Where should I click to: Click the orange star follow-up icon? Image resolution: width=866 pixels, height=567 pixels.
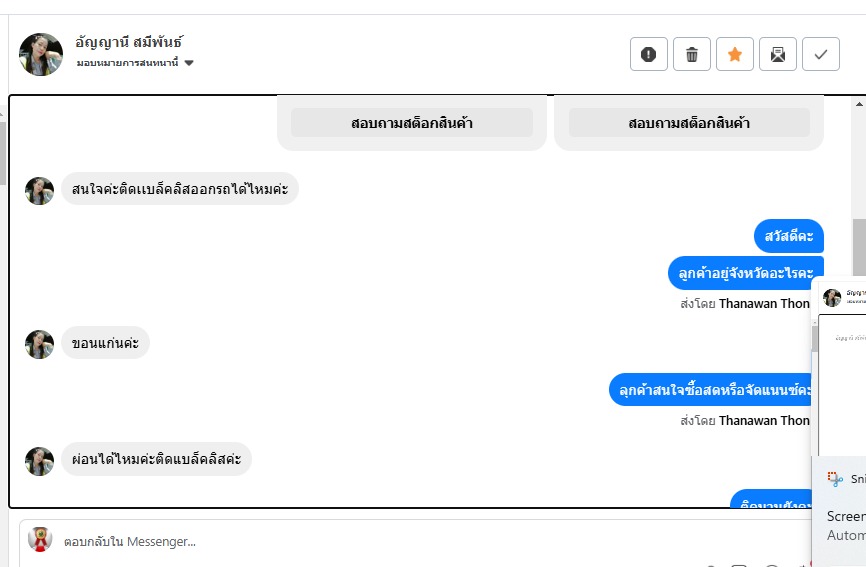(735, 55)
